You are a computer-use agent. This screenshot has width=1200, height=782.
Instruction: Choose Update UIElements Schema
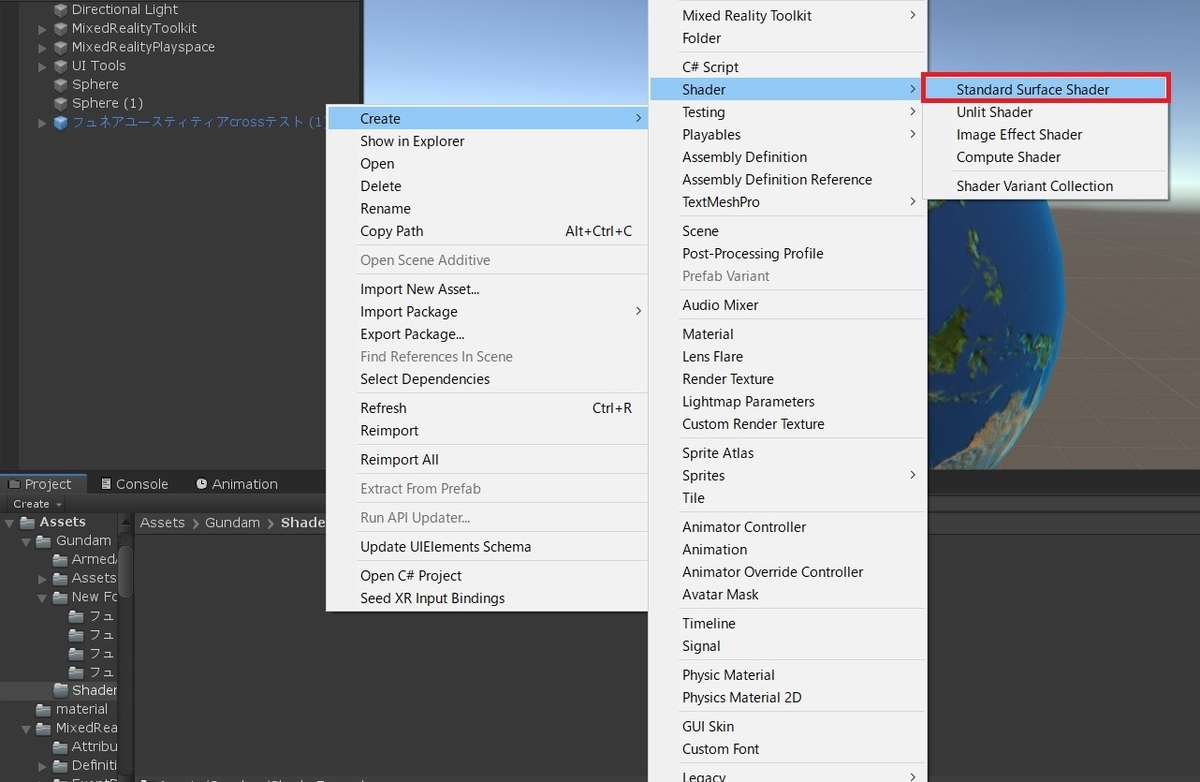[488, 546]
